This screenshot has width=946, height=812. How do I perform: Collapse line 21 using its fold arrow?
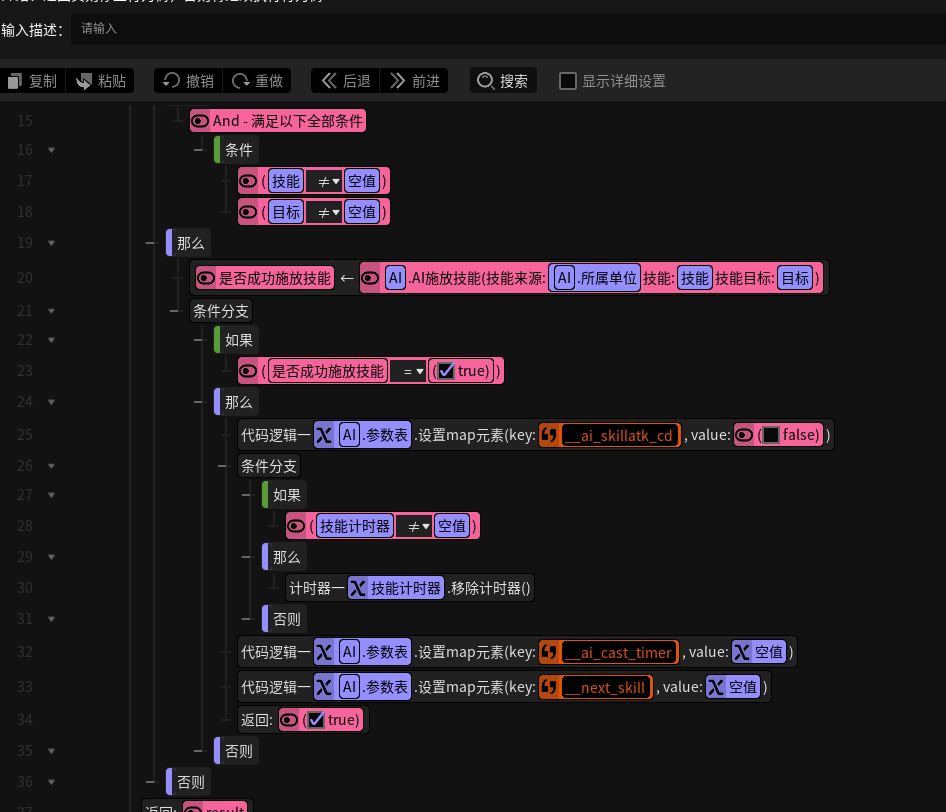(x=51, y=311)
